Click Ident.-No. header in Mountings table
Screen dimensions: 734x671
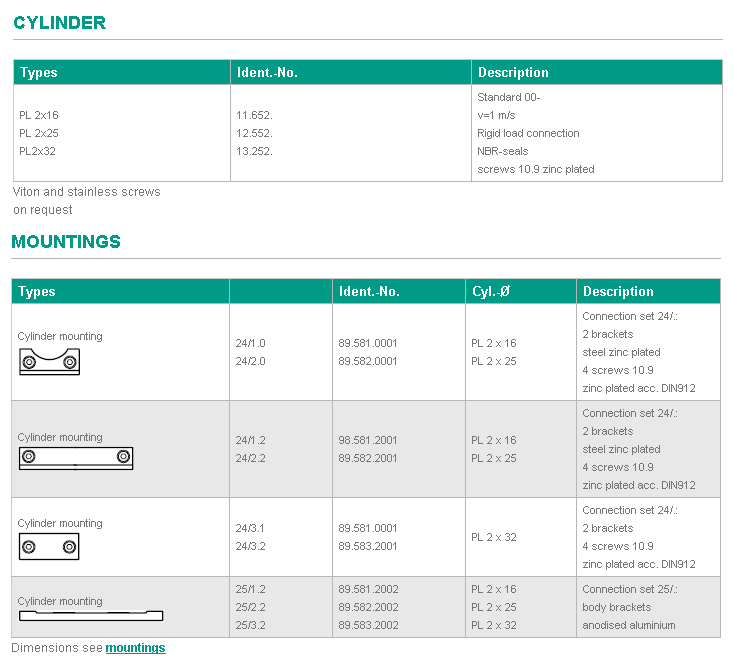[x=369, y=292]
